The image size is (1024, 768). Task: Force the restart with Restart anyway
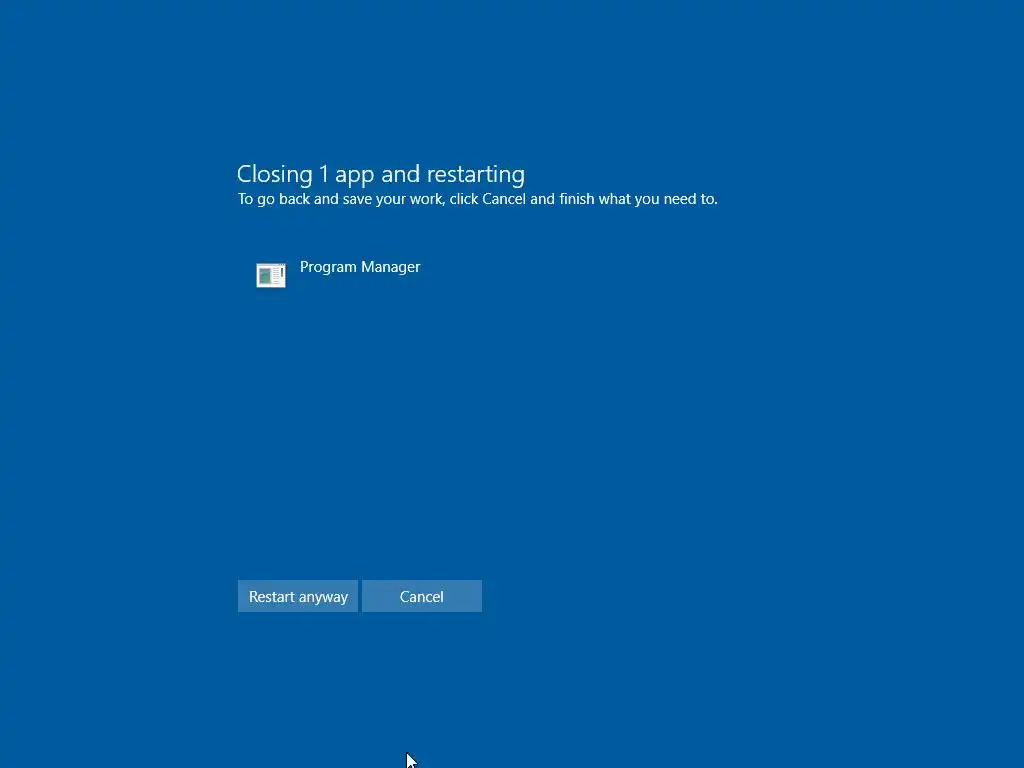pos(298,596)
